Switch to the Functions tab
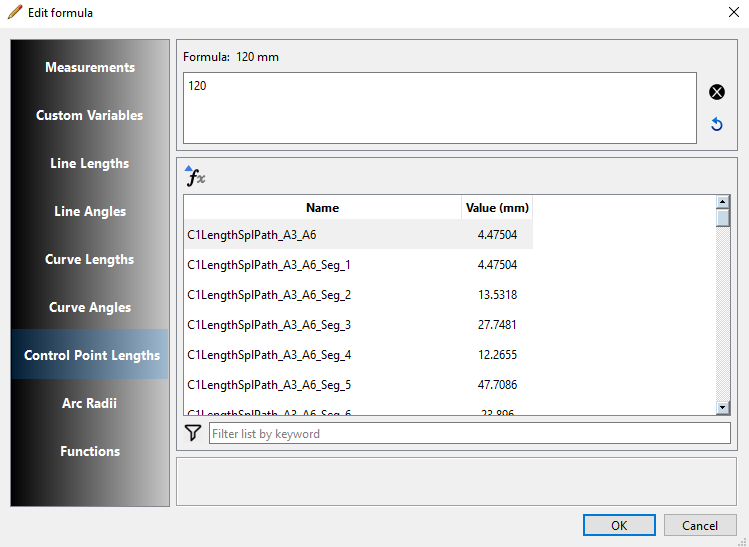The image size is (749, 547). pos(90,451)
